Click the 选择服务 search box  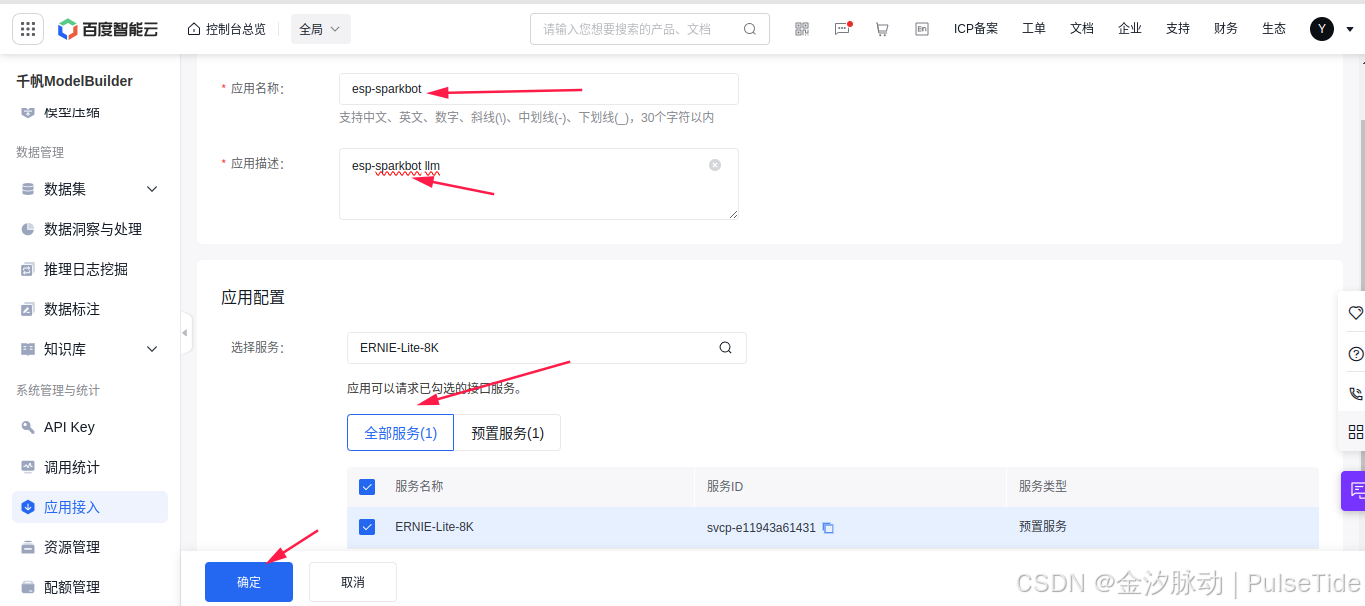(x=547, y=348)
